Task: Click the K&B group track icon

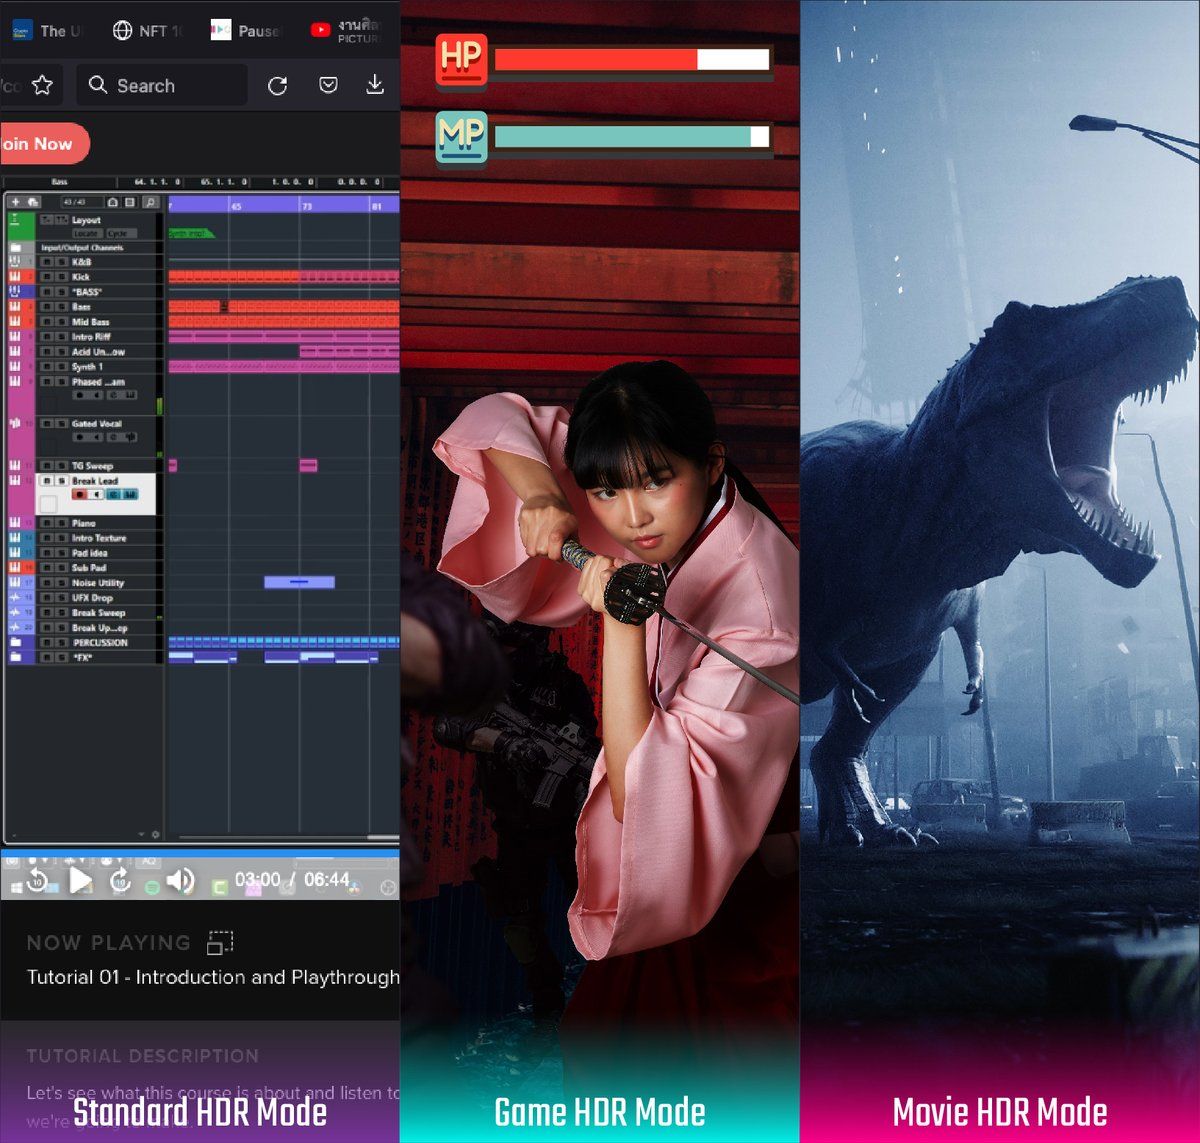Action: coord(15,261)
